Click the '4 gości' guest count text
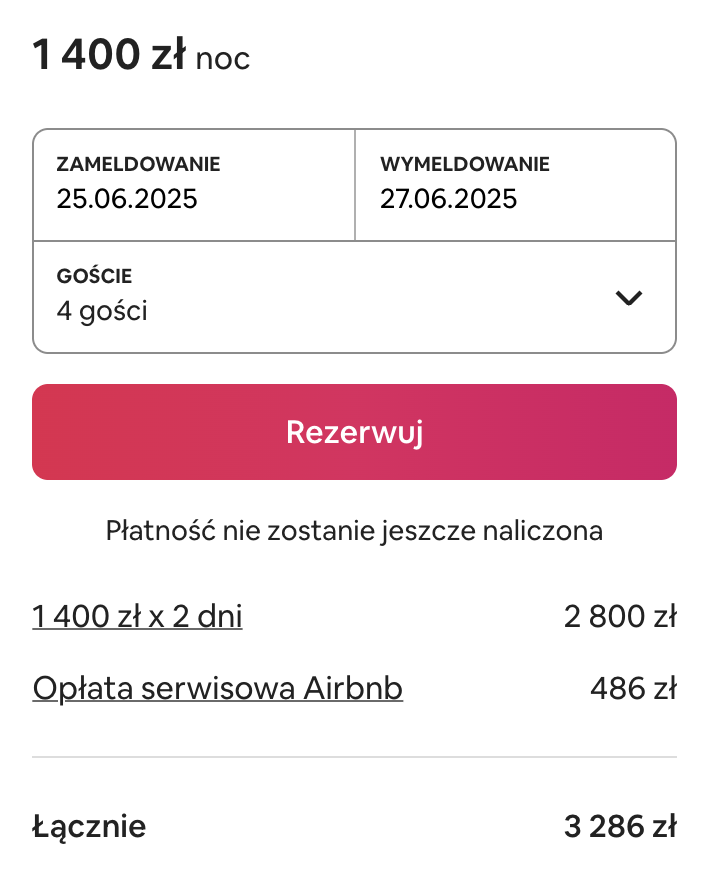The height and width of the screenshot is (880, 708). pos(102,311)
